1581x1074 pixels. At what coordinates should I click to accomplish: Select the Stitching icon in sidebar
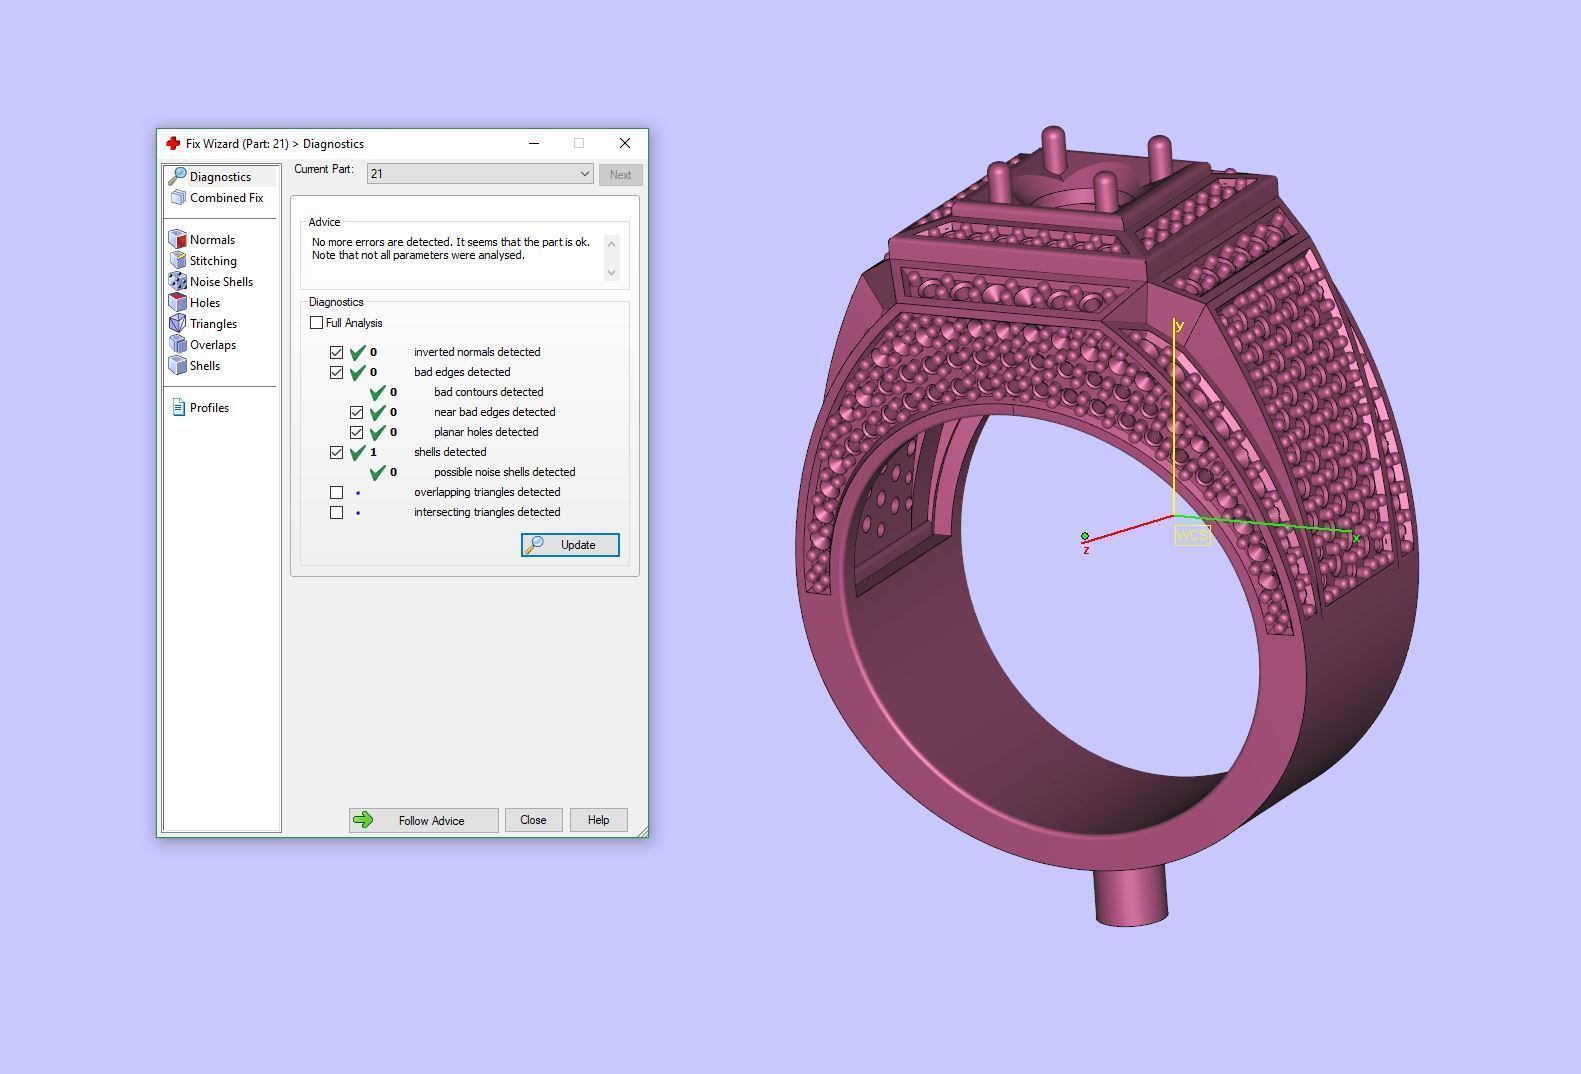pos(178,261)
